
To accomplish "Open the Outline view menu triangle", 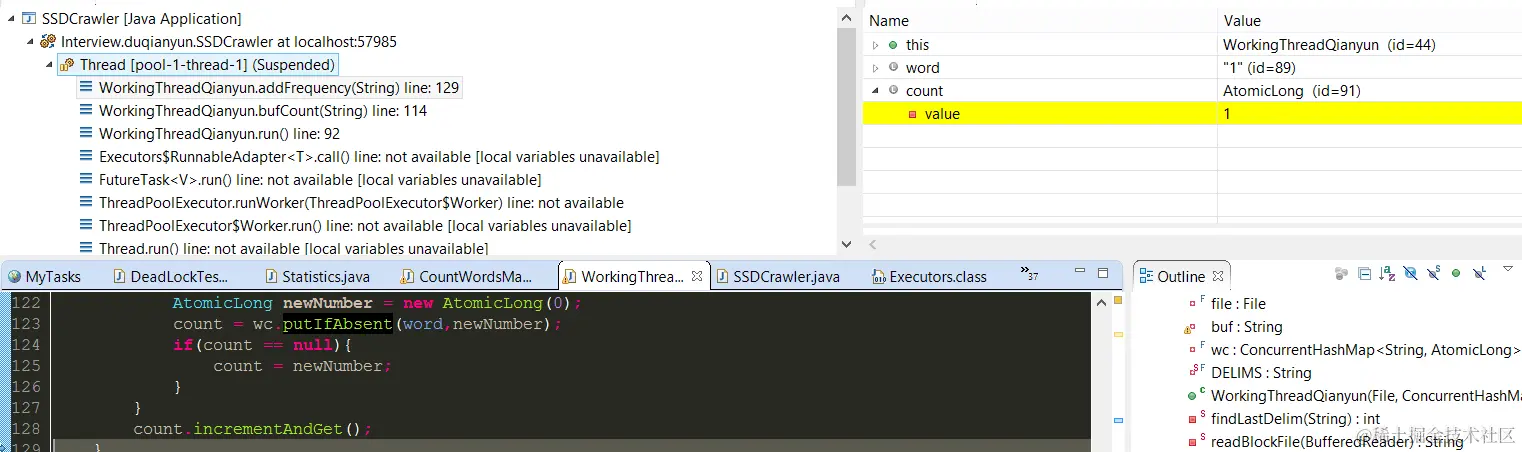I will [x=1508, y=269].
